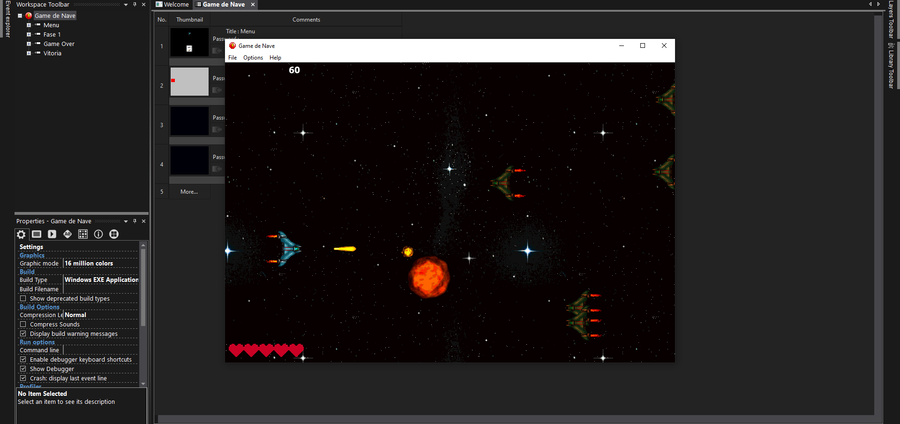Expand the Fase 1 frame node
The width and height of the screenshot is (900, 424).
coord(29,34)
